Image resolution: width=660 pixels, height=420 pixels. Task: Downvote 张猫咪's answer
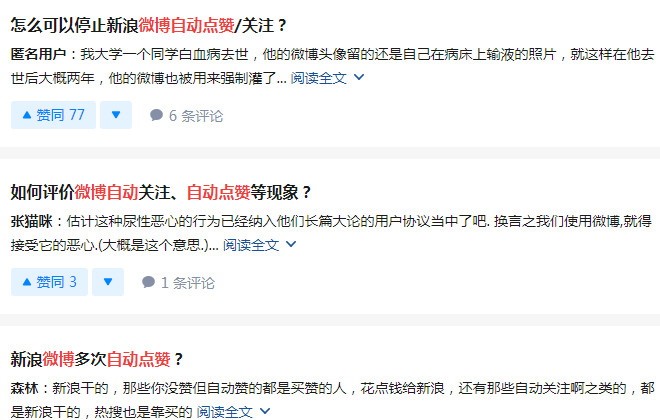(108, 282)
